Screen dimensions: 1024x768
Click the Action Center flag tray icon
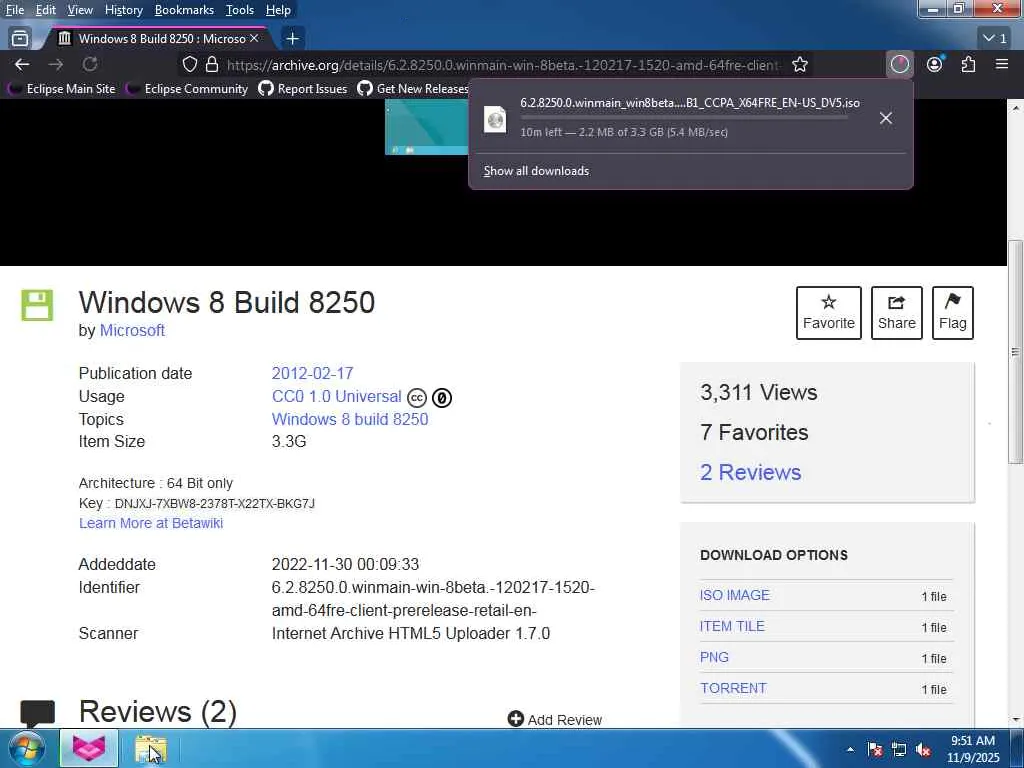tap(875, 750)
